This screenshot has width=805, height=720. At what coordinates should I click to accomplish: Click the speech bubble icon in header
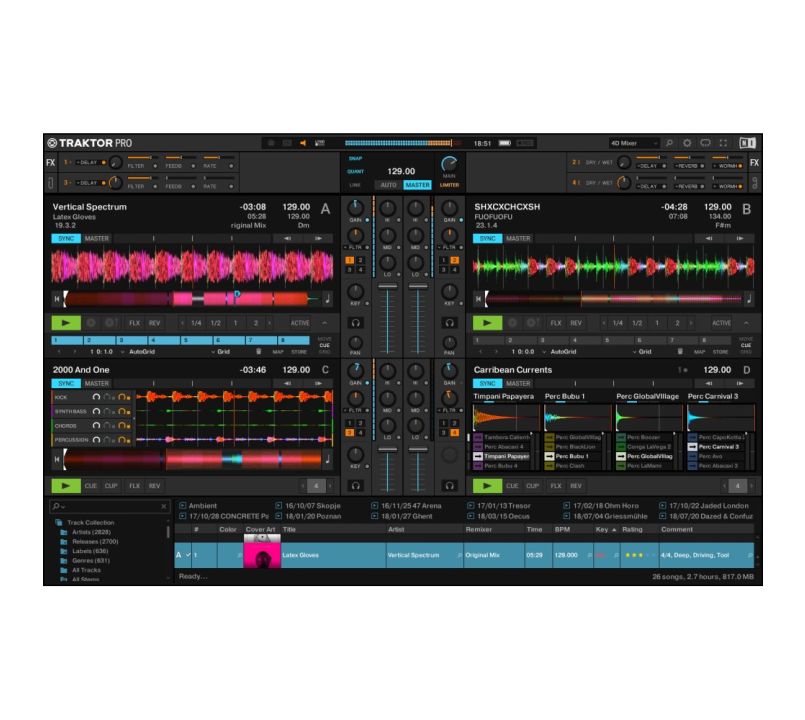click(x=705, y=143)
